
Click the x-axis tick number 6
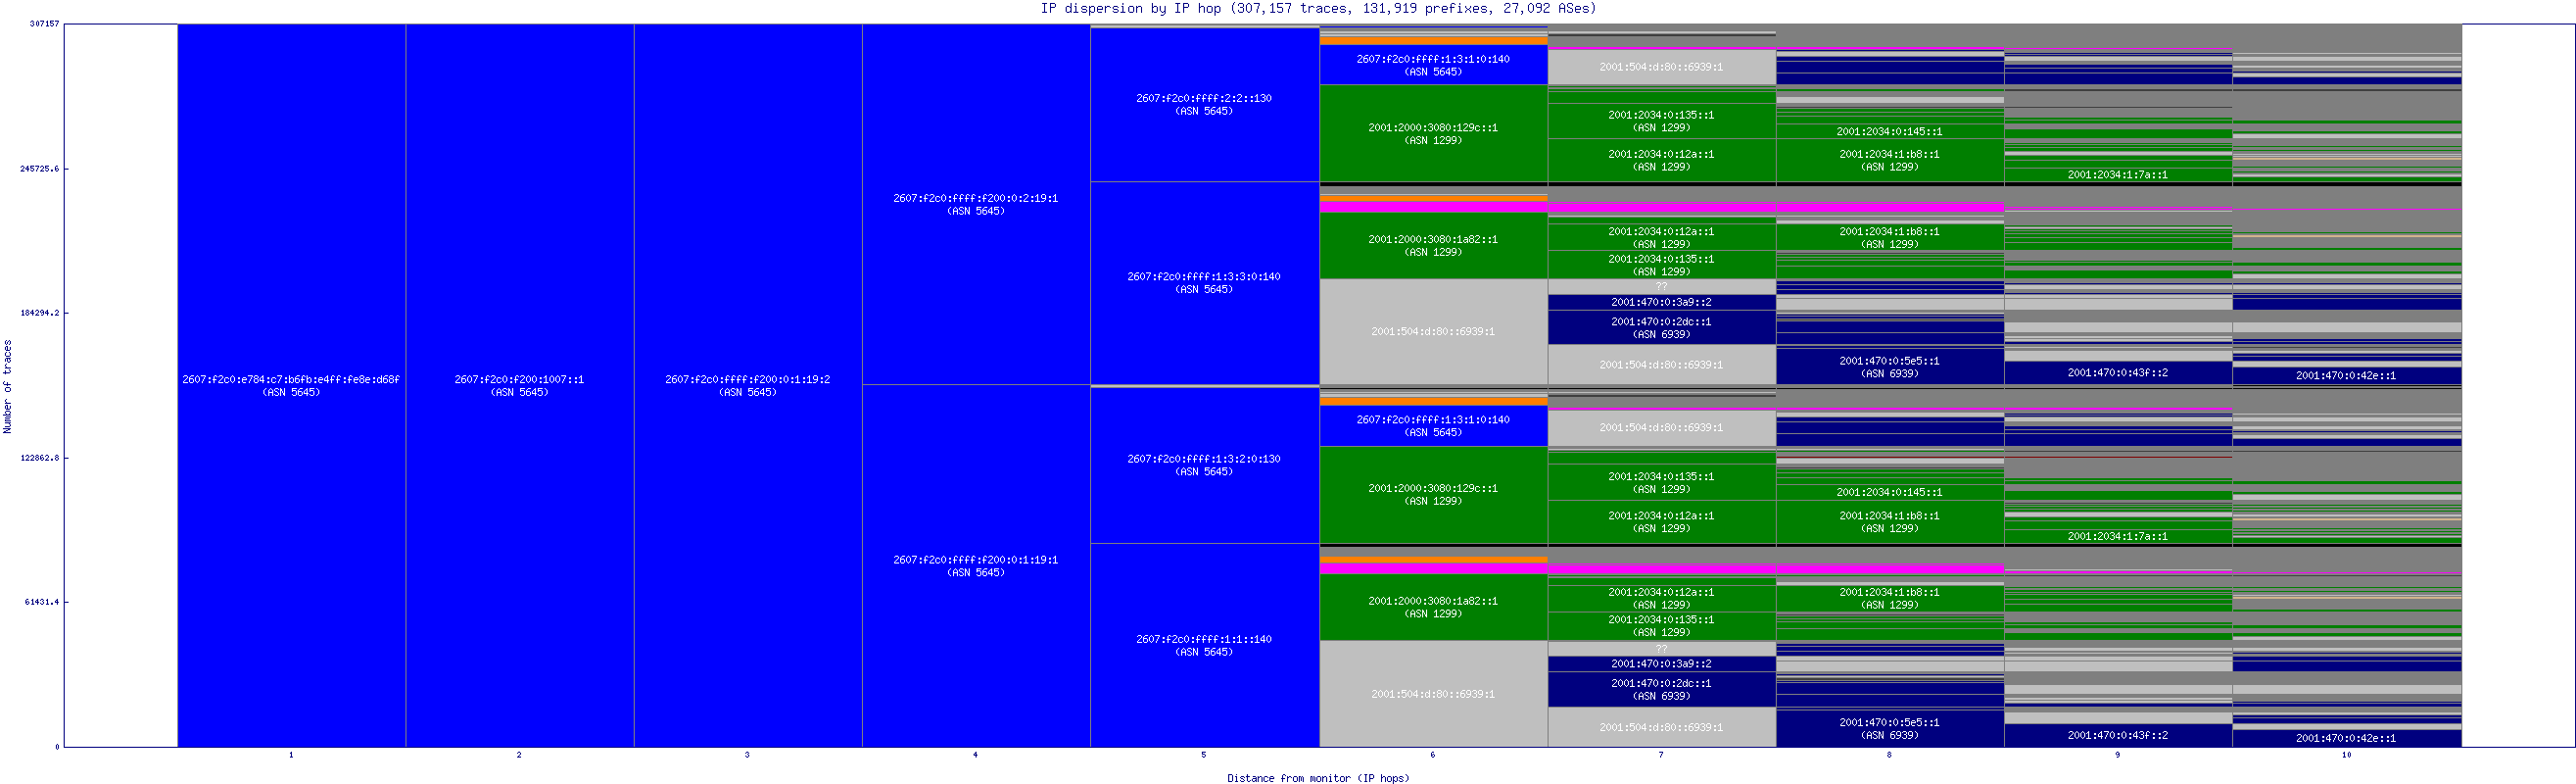(1432, 755)
